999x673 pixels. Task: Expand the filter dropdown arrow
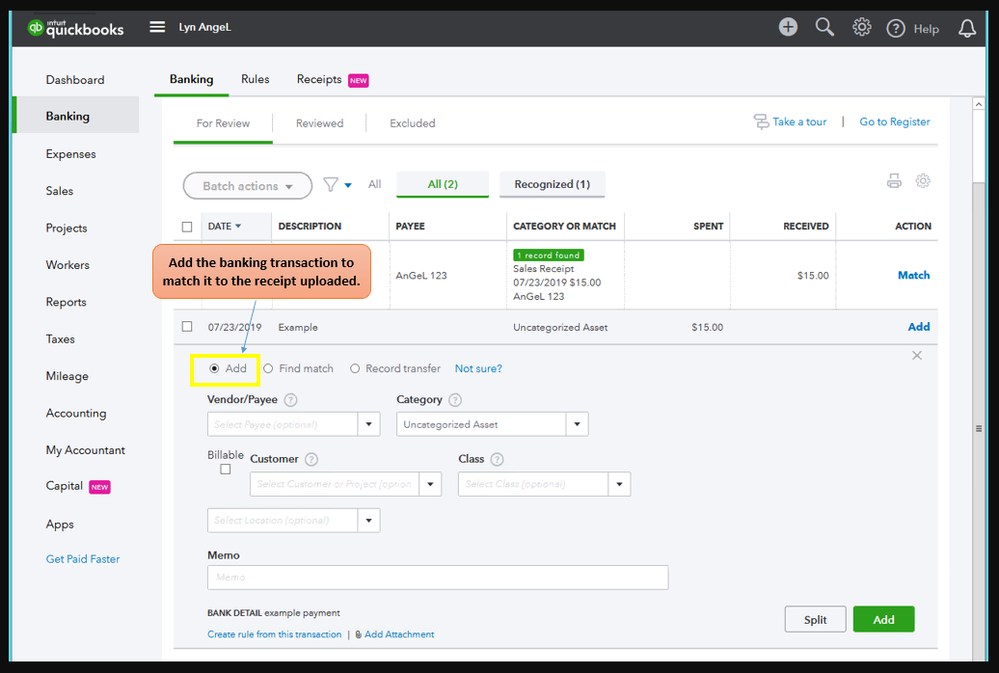[x=348, y=185]
